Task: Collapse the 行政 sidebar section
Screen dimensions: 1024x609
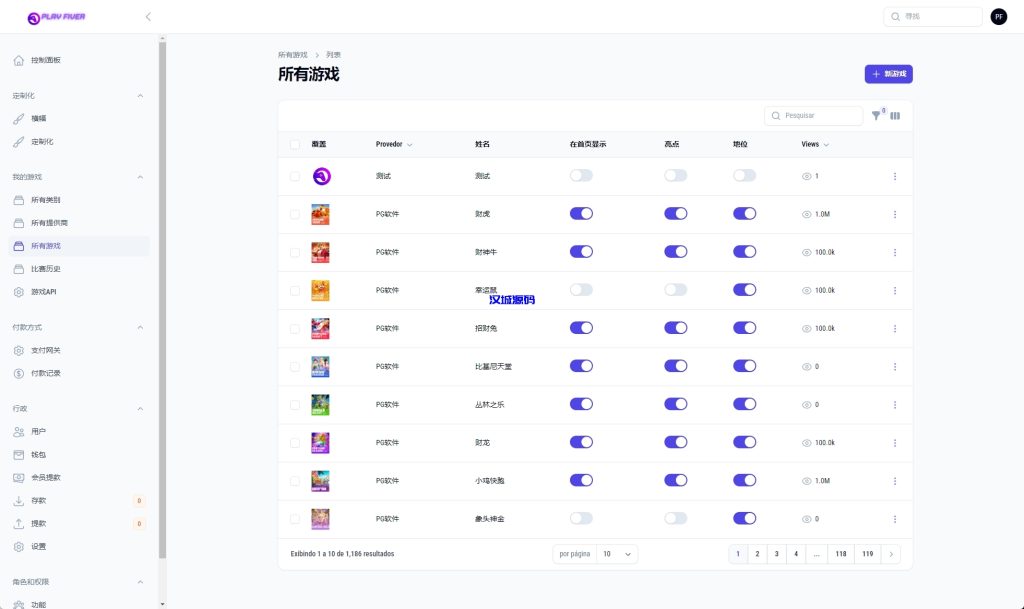Action: (x=140, y=408)
